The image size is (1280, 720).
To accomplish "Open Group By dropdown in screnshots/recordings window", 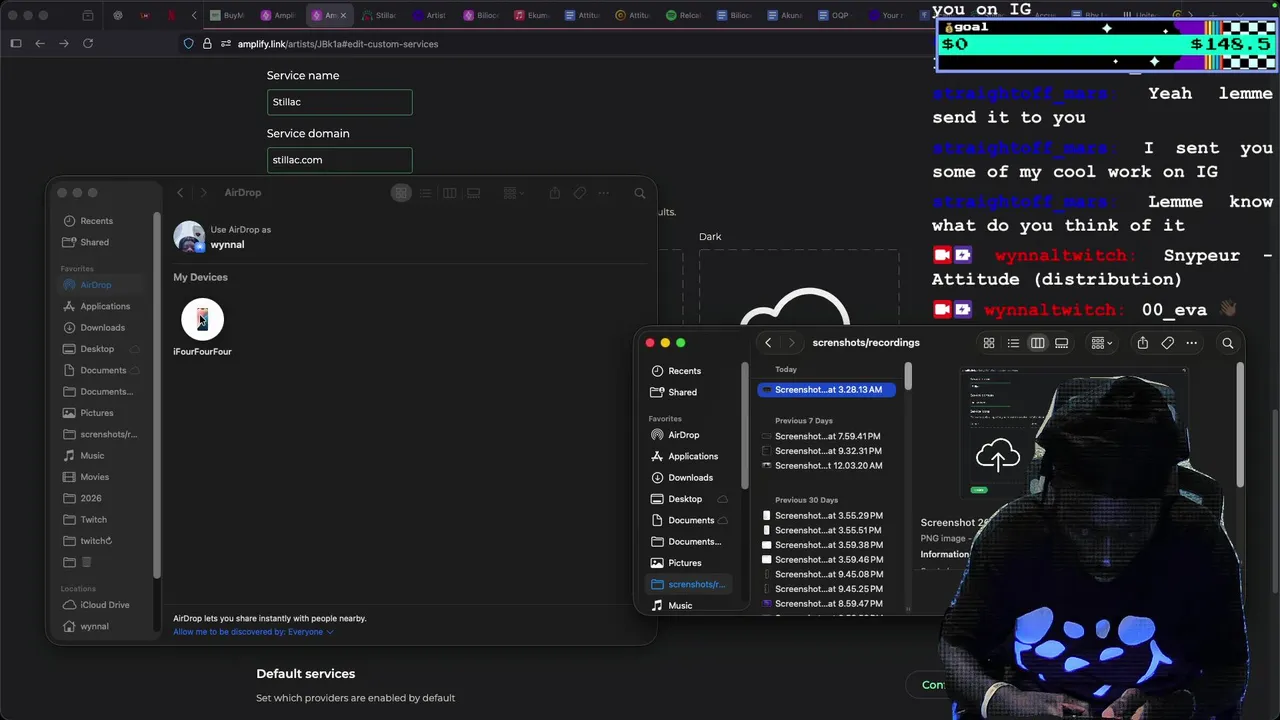I will pos(1102,343).
